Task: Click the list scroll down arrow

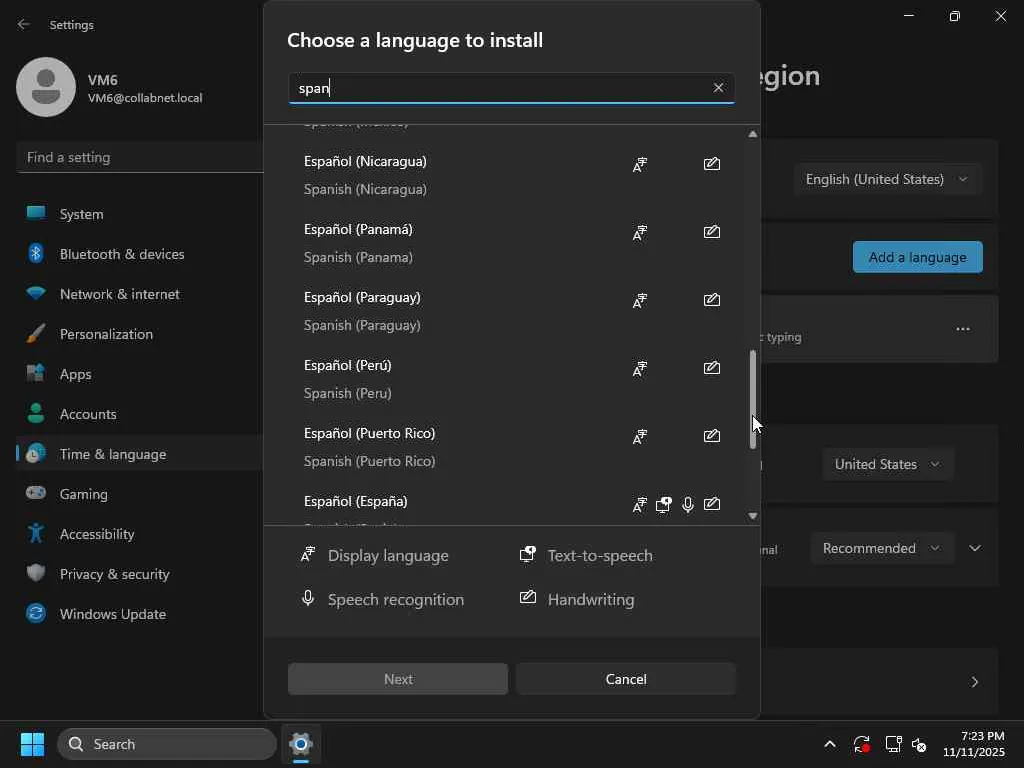Action: coord(752,516)
